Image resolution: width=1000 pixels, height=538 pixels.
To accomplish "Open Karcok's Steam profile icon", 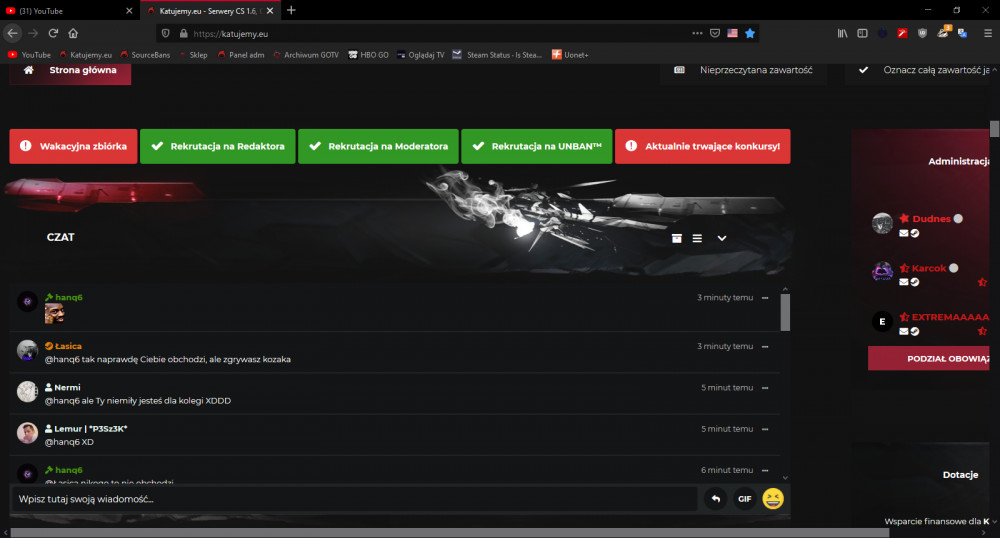I will point(915,282).
